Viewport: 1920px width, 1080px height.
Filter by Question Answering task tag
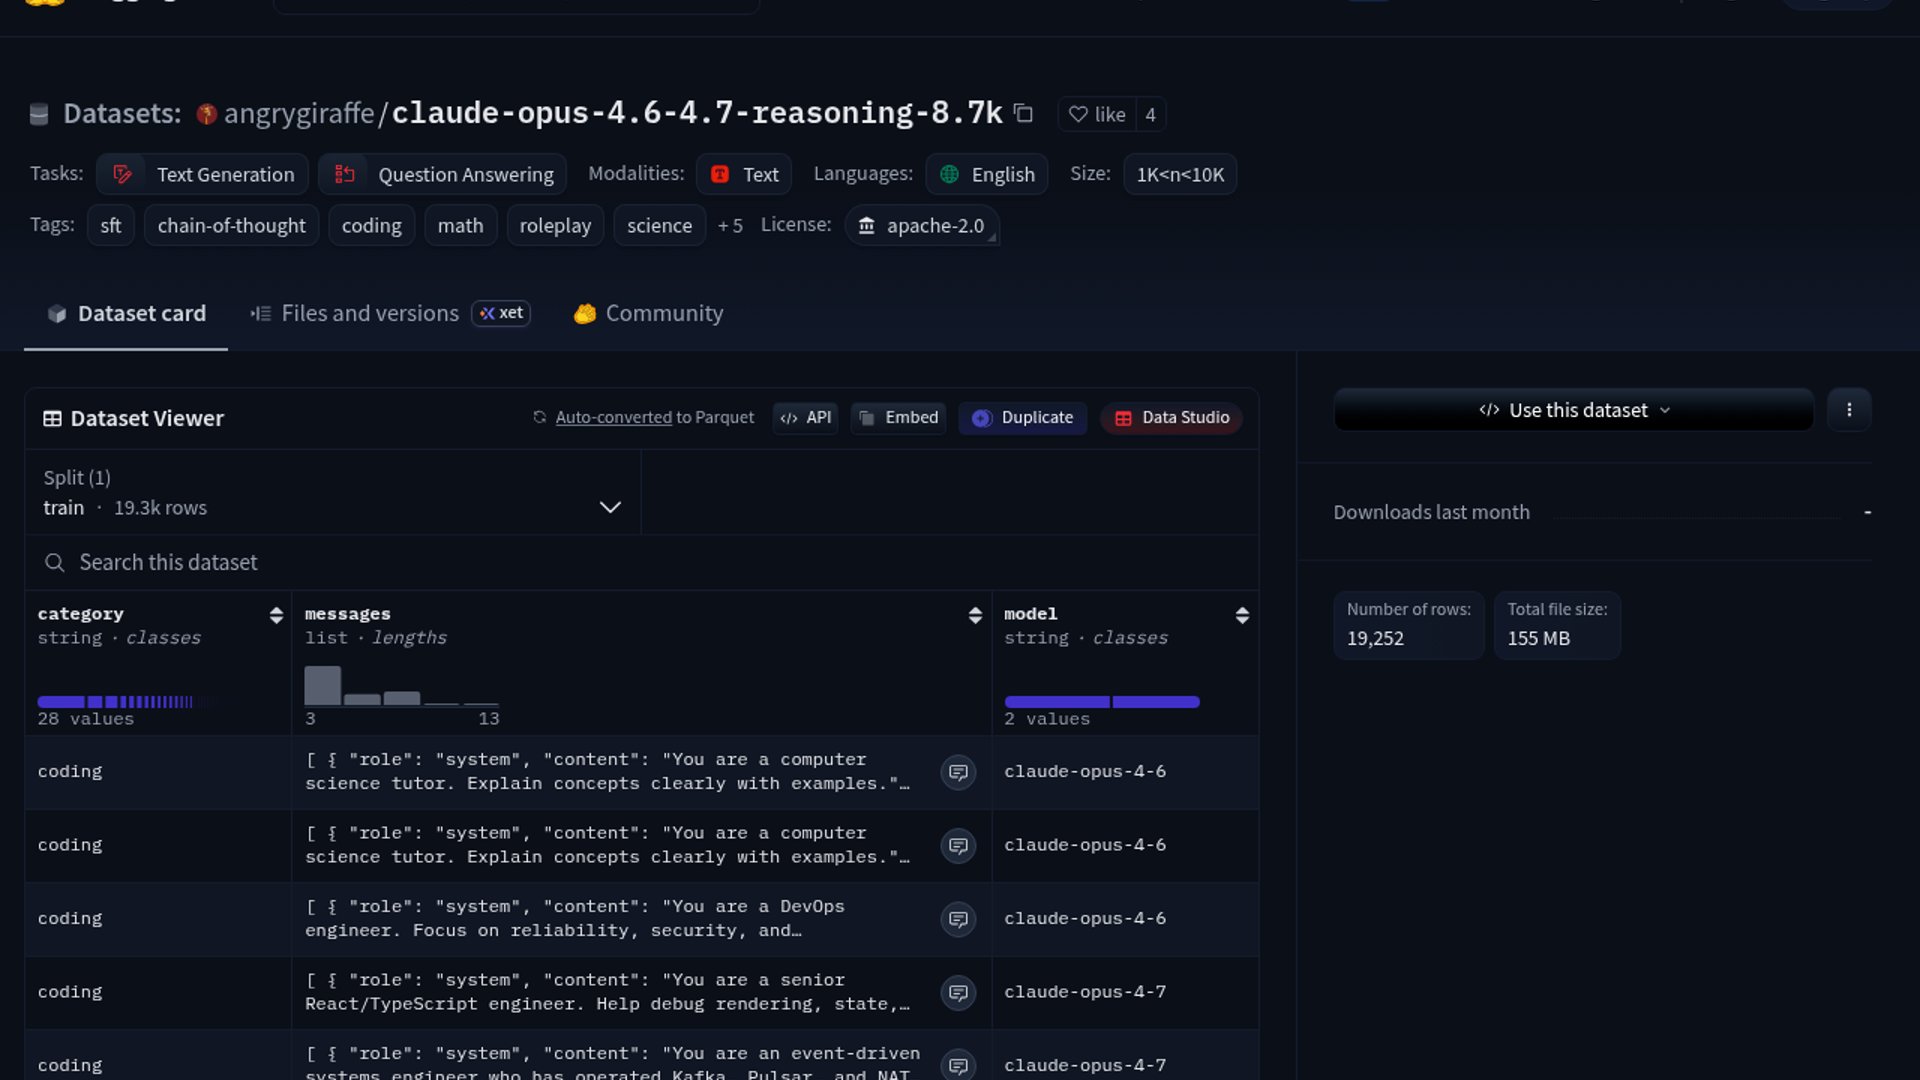[x=443, y=174]
